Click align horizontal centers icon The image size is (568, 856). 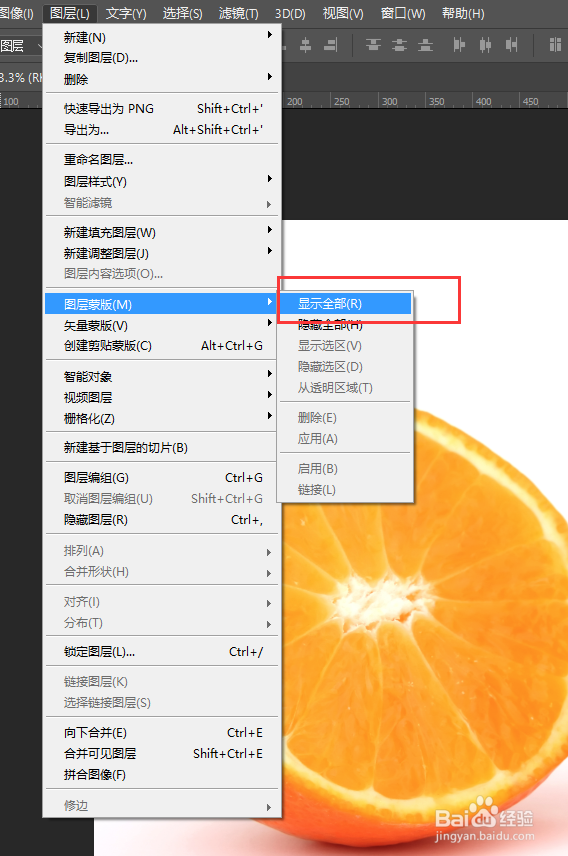pos(306,45)
